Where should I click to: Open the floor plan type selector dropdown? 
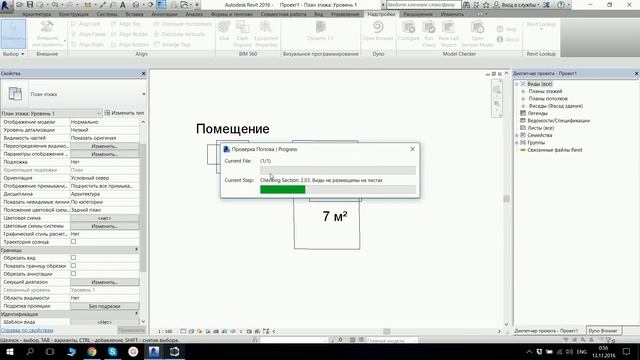(144, 94)
